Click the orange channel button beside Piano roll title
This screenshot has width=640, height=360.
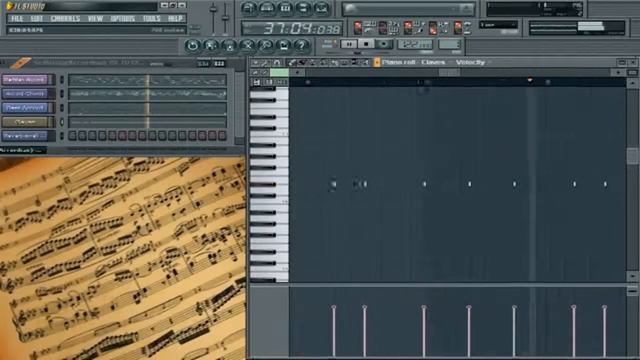377,62
